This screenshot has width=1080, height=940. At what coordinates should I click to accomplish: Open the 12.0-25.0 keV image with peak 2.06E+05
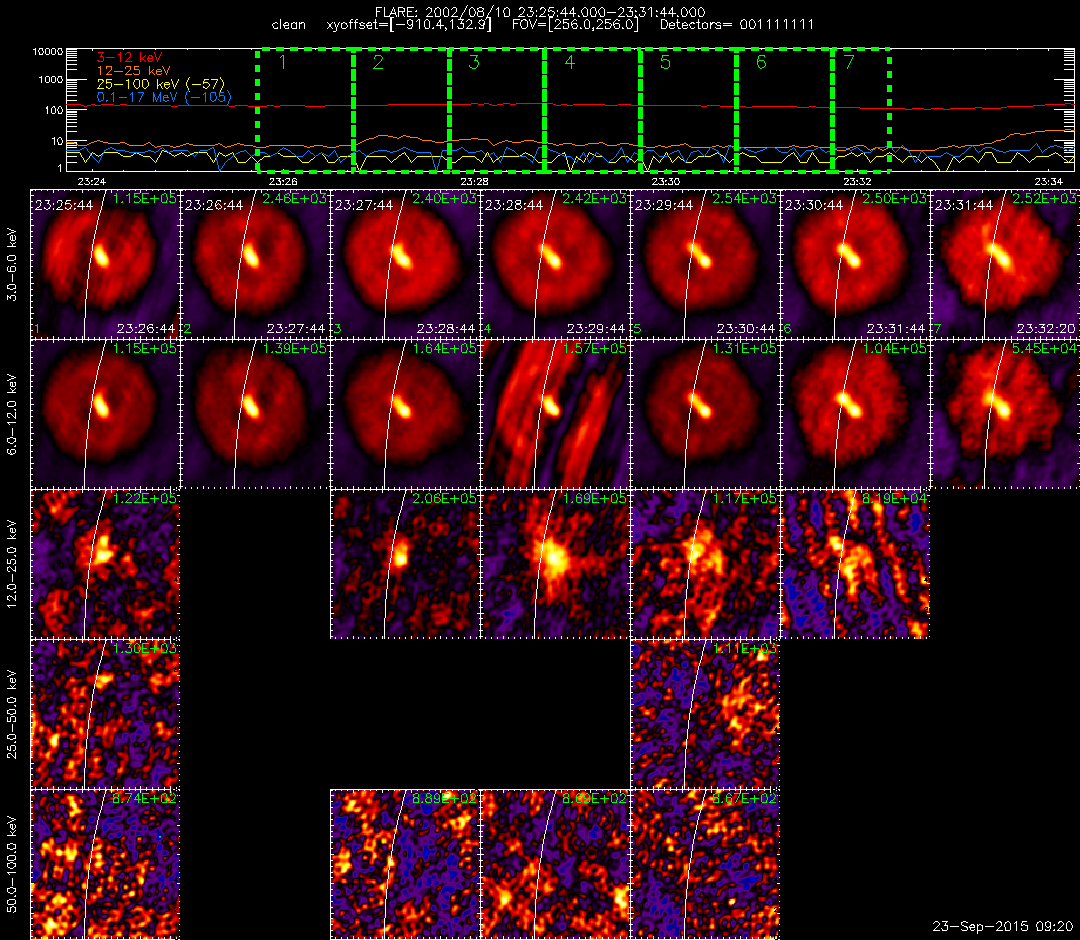pyautogui.click(x=405, y=565)
